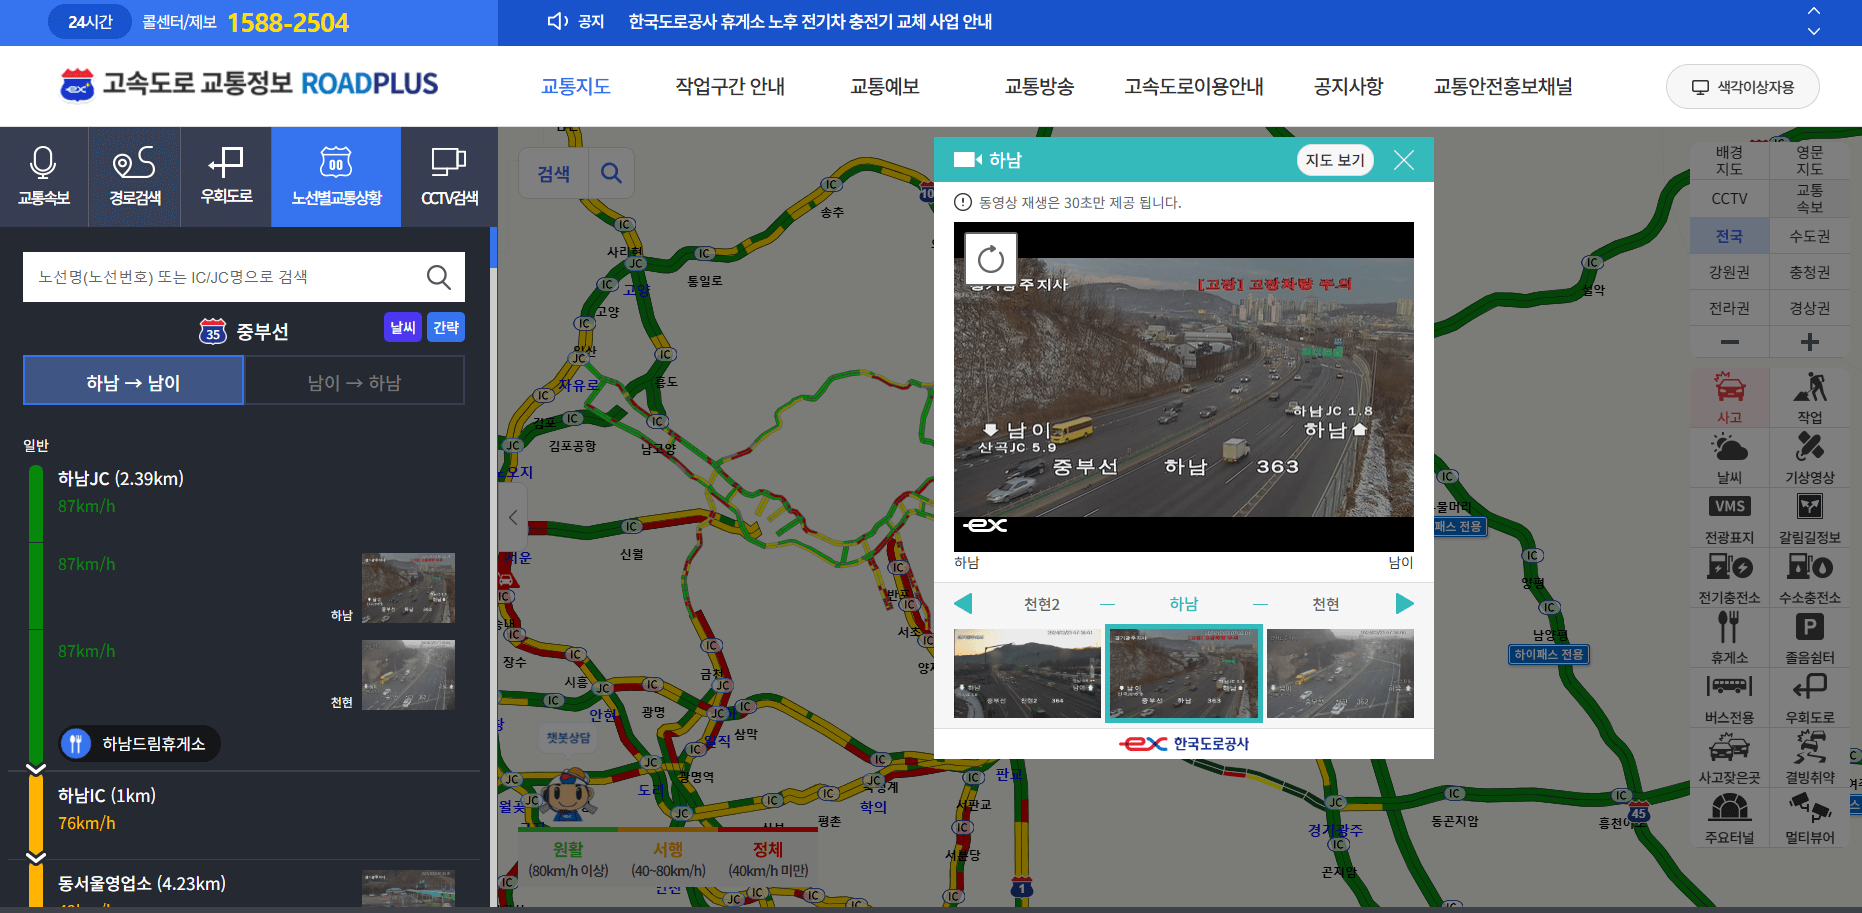Toggle the 작업 roadwork layer icon

[1810, 397]
